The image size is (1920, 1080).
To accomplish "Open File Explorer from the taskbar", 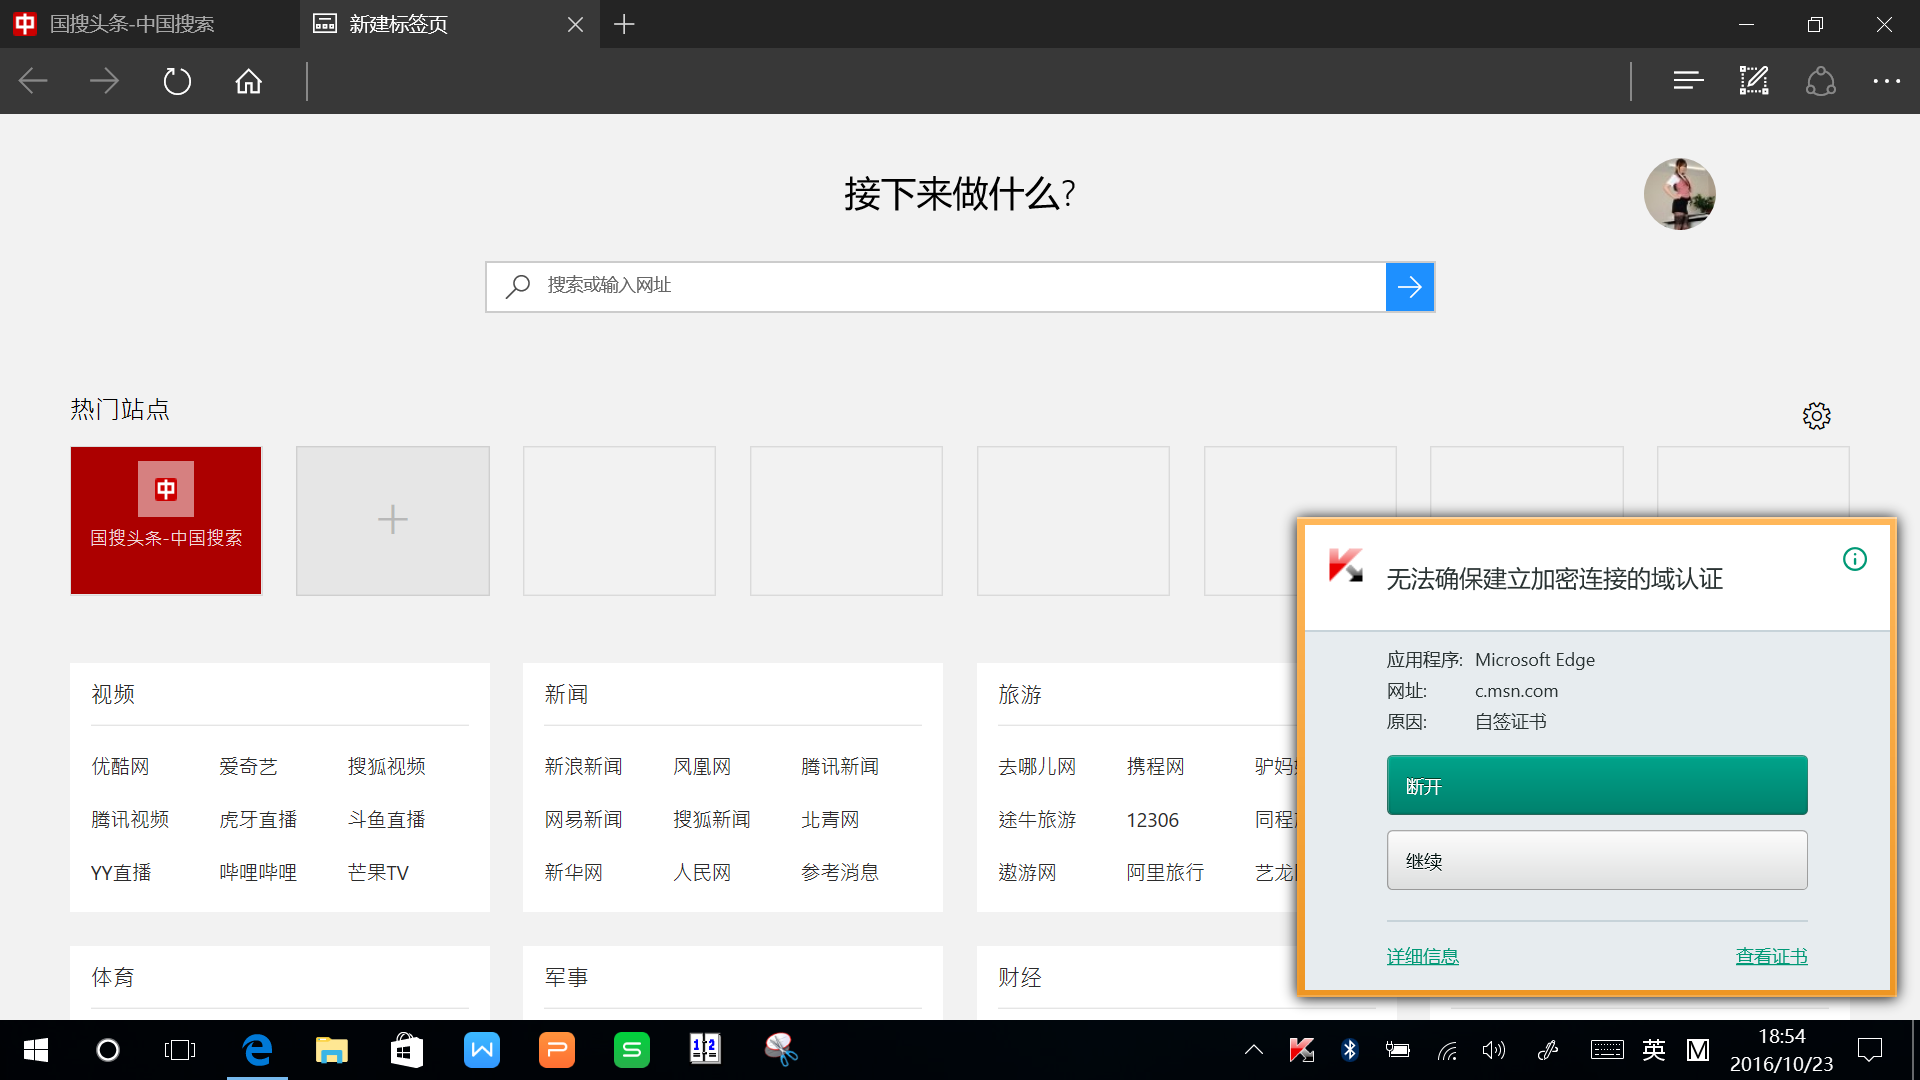I will 331,1050.
